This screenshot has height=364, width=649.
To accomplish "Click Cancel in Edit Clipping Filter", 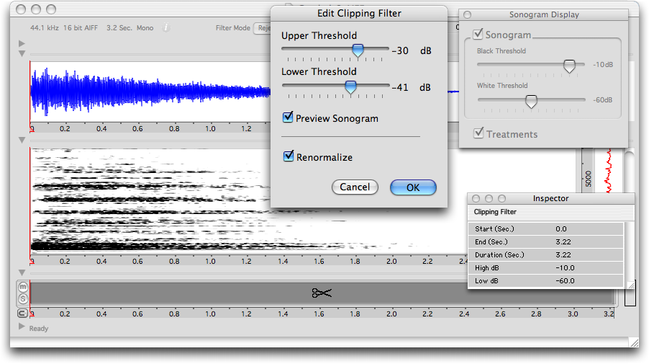I will 355,187.
